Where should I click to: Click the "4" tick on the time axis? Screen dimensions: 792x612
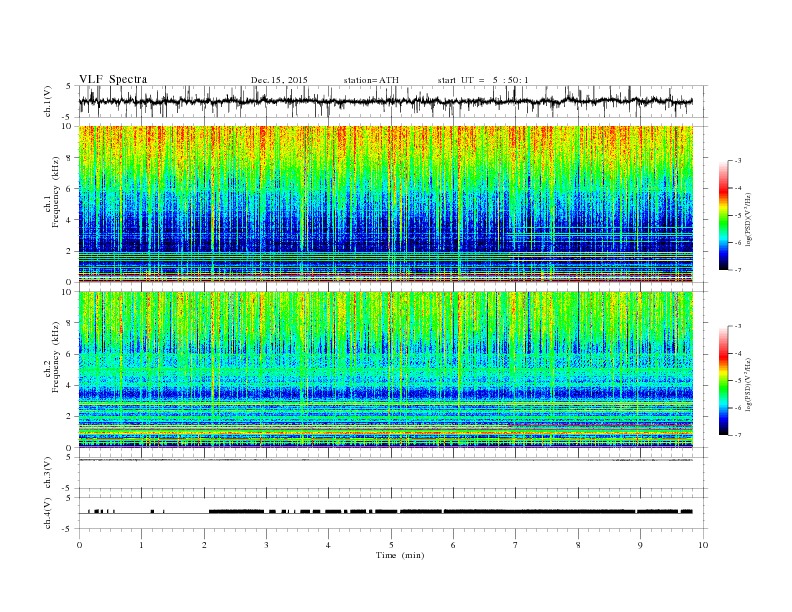[328, 545]
